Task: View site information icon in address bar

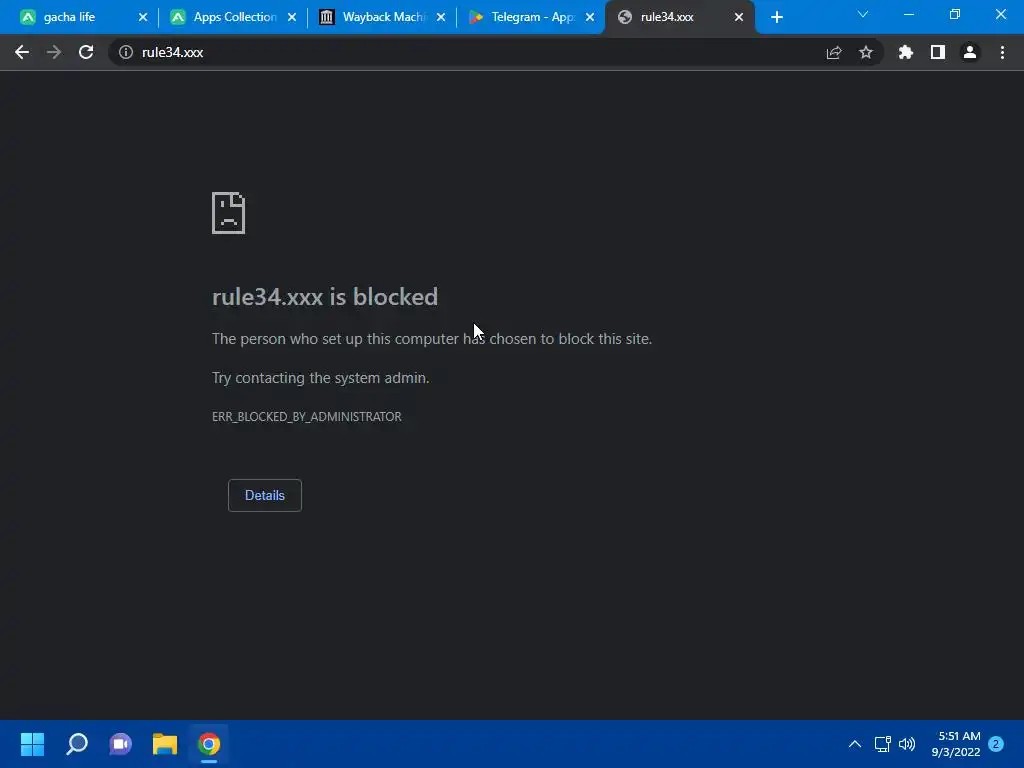Action: point(126,52)
